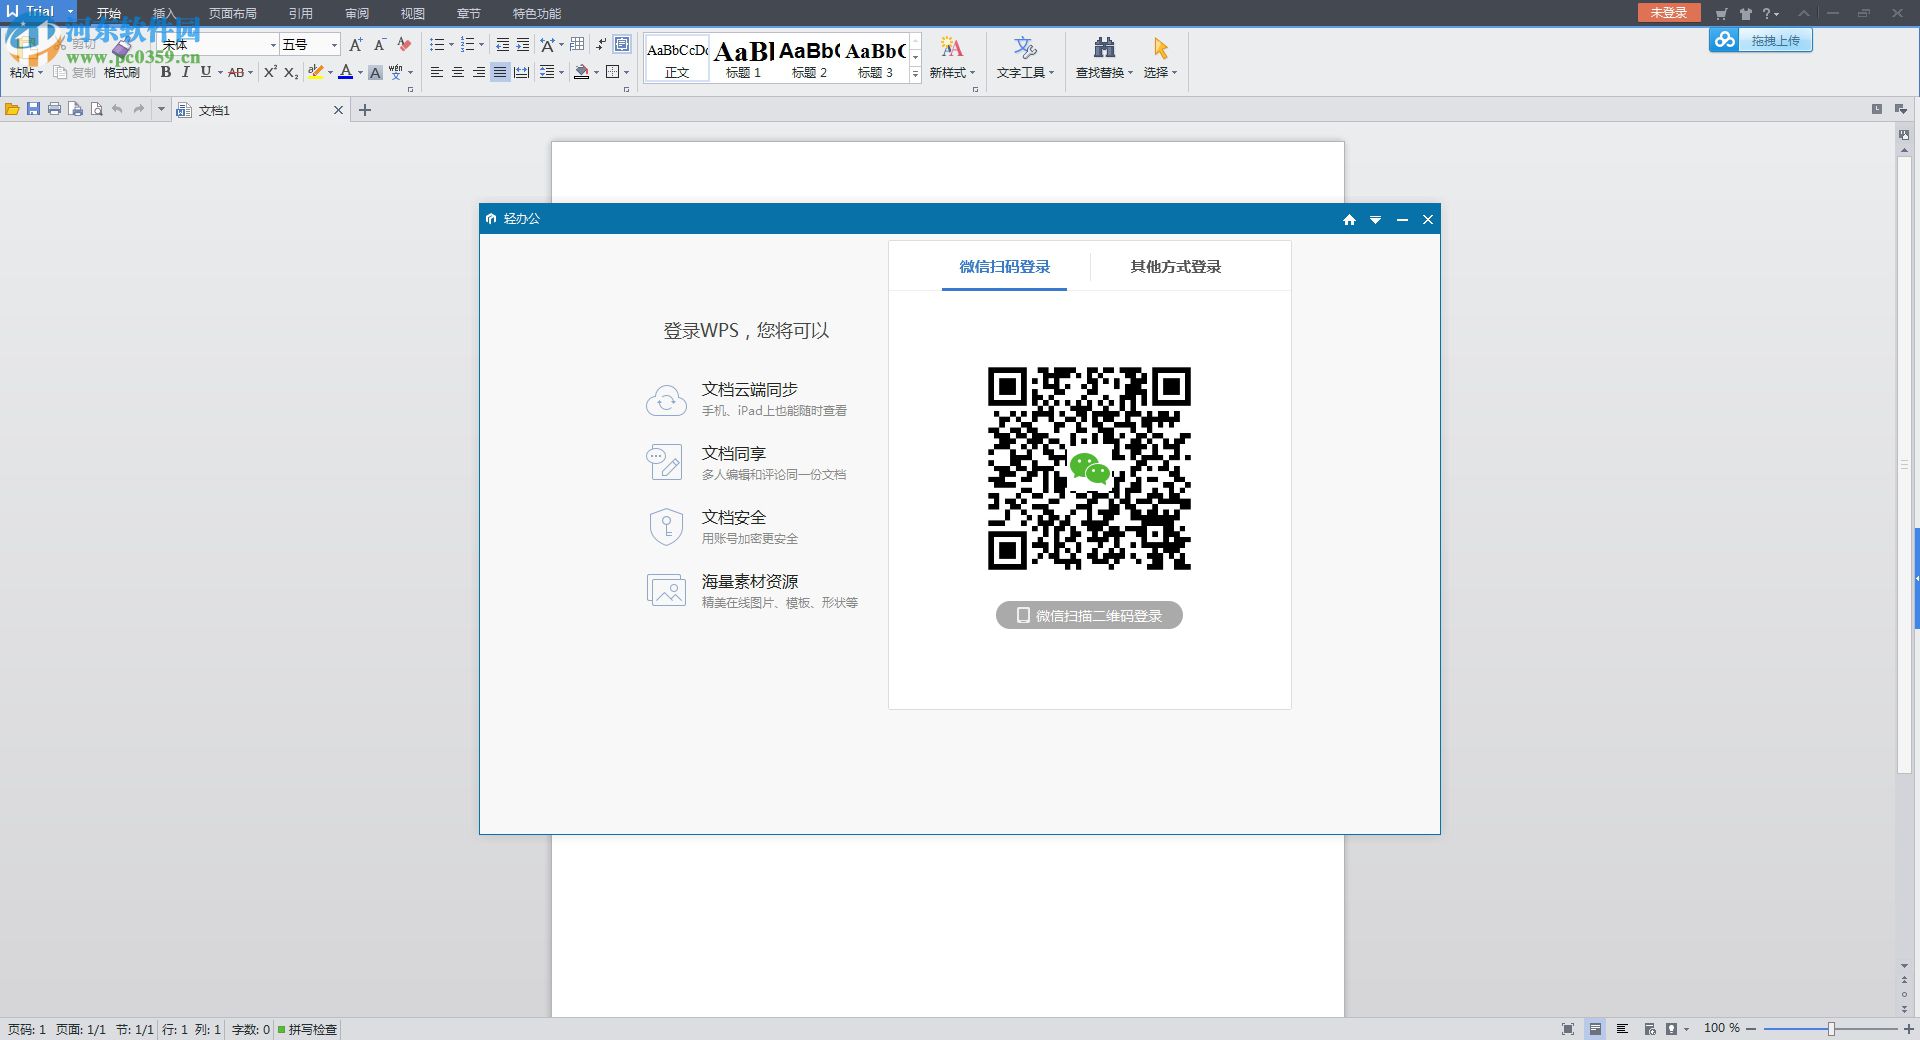Image resolution: width=1920 pixels, height=1040 pixels.
Task: Undo the last action
Action: click(117, 109)
